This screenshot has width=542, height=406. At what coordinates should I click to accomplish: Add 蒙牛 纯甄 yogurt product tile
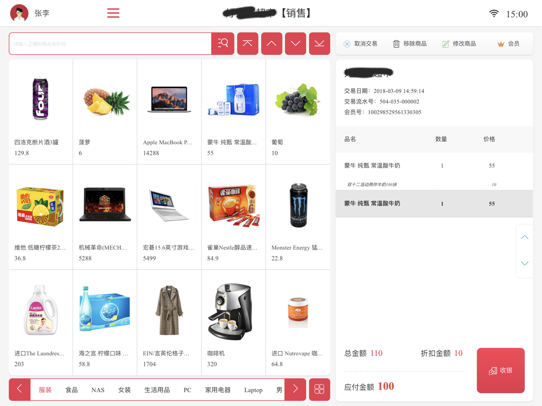(234, 112)
